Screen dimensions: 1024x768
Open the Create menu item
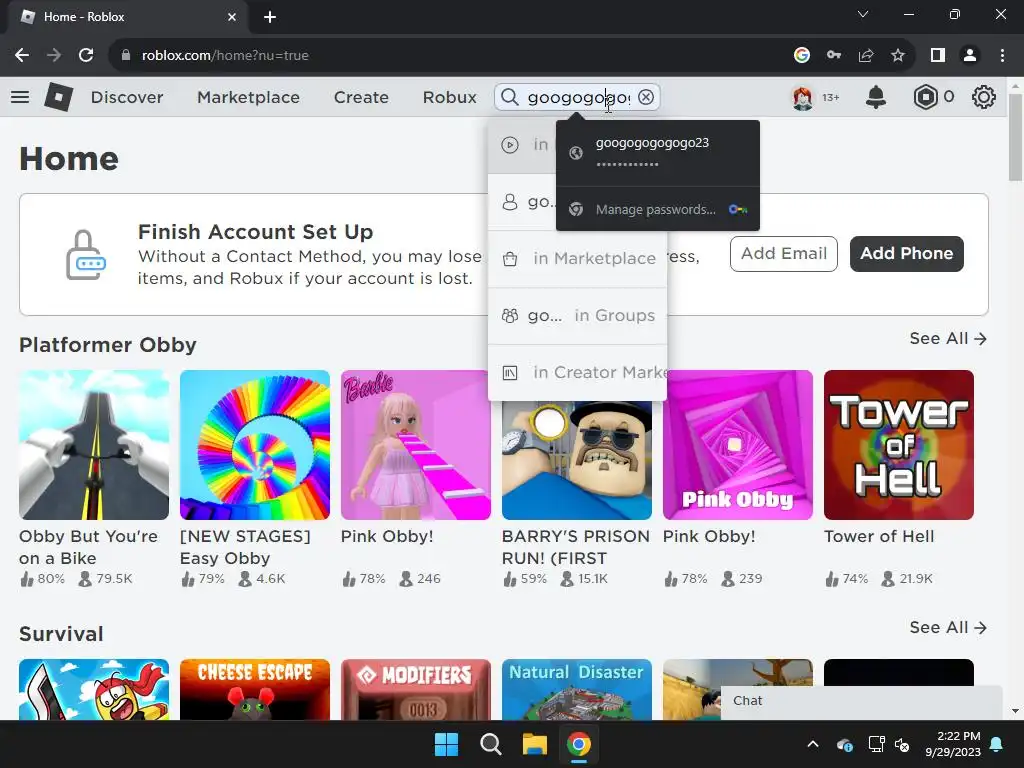361,97
